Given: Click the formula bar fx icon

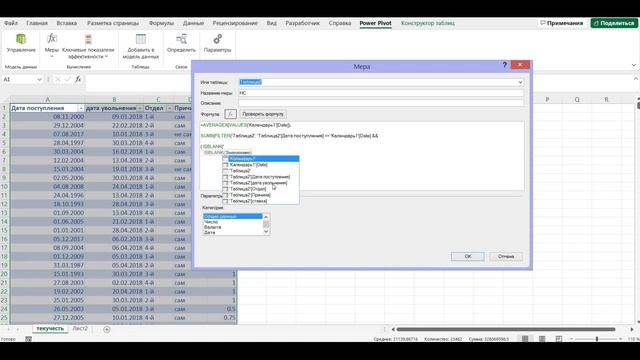Looking at the screenshot, I should [78, 79].
